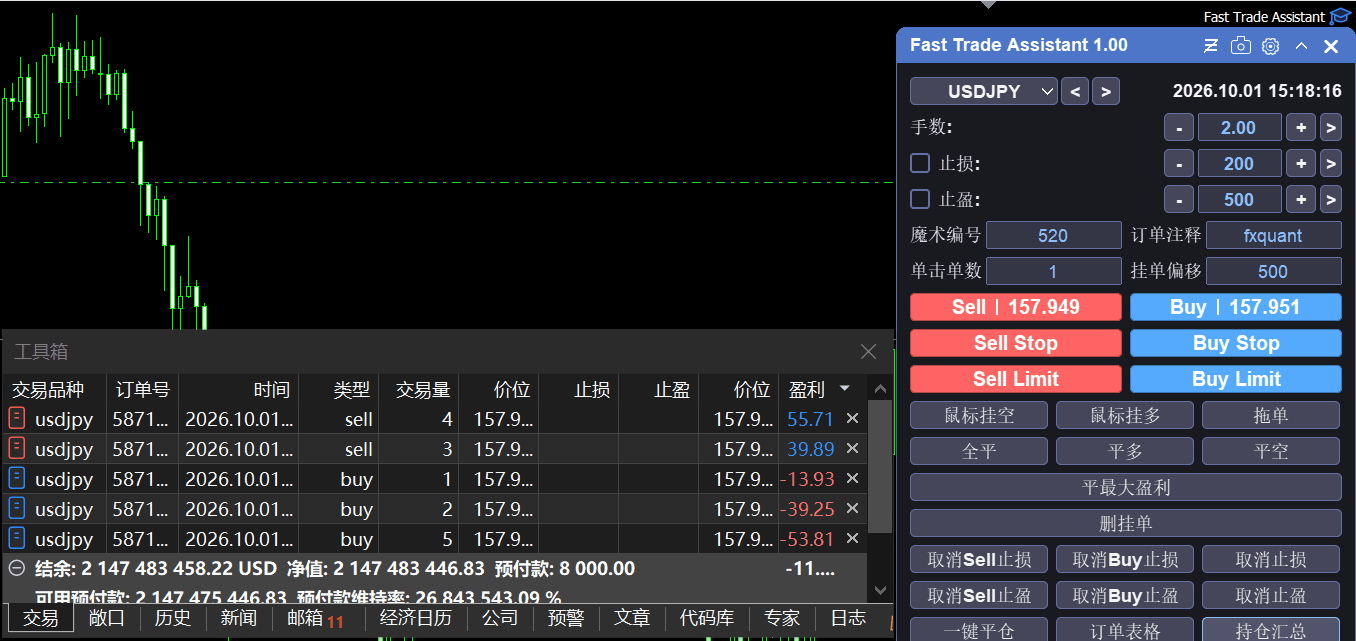Decrease lot size with minus button
The width and height of the screenshot is (1356, 641).
(x=1179, y=127)
